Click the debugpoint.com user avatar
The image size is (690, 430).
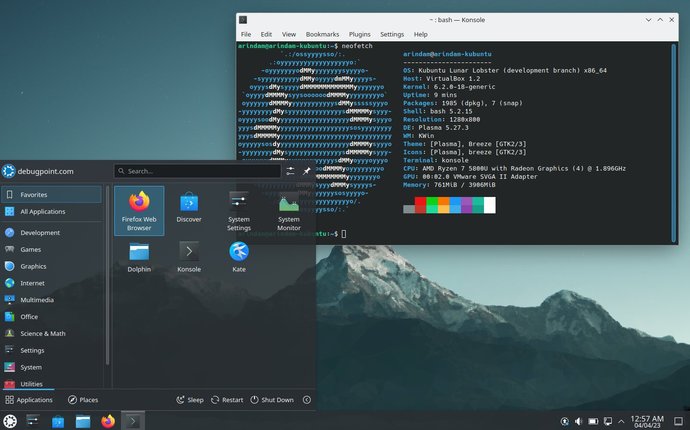pyautogui.click(x=8, y=171)
